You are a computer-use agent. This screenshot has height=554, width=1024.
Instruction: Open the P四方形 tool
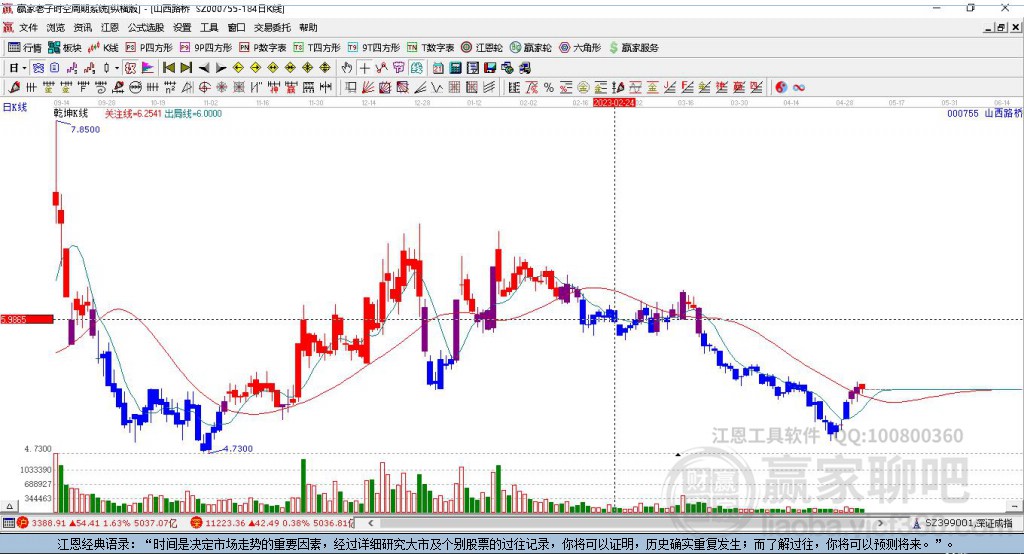tap(149, 48)
